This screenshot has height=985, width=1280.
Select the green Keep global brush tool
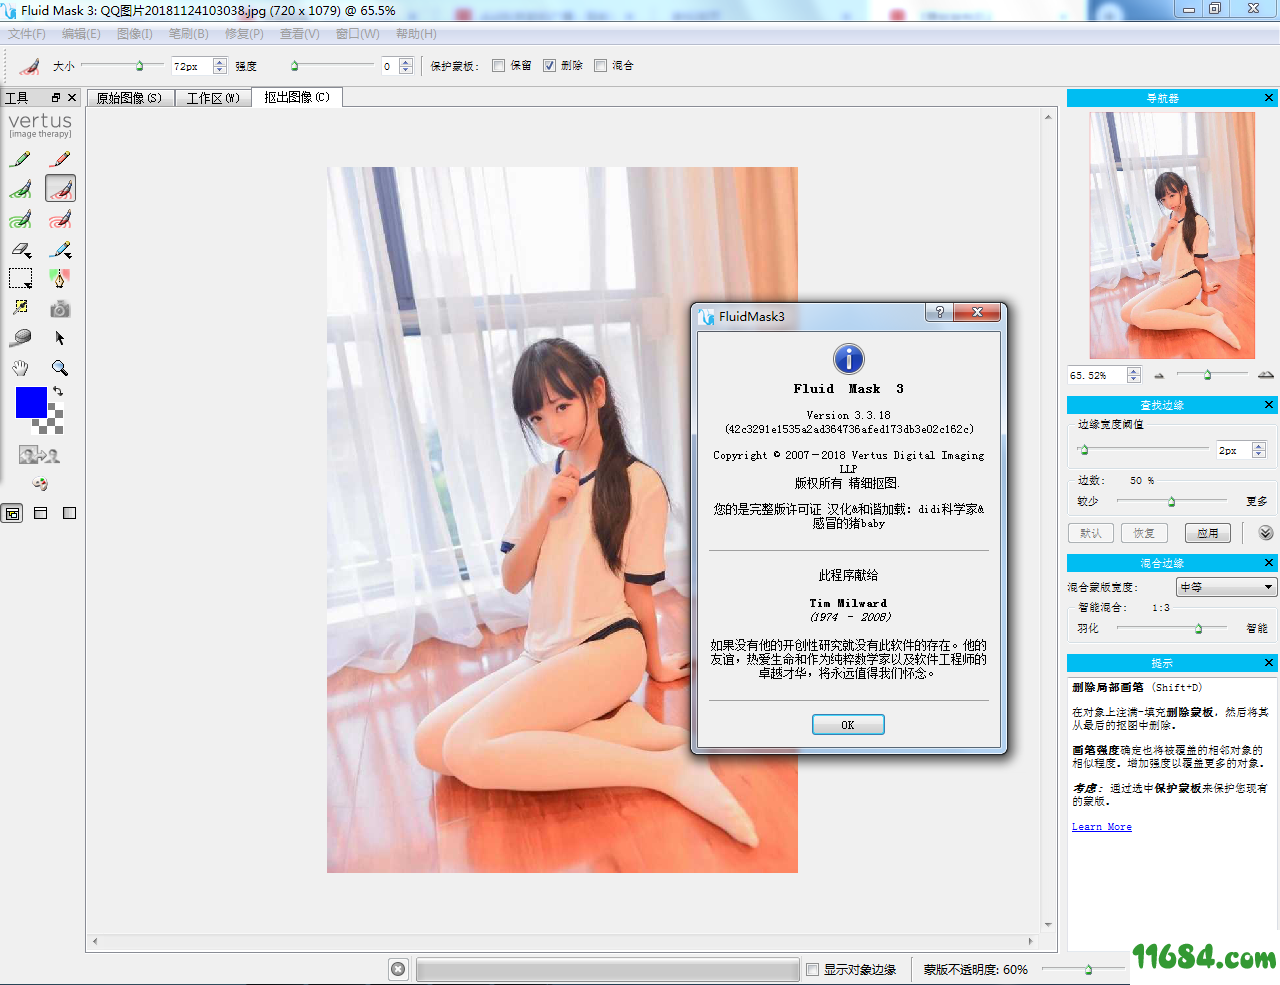click(x=21, y=219)
